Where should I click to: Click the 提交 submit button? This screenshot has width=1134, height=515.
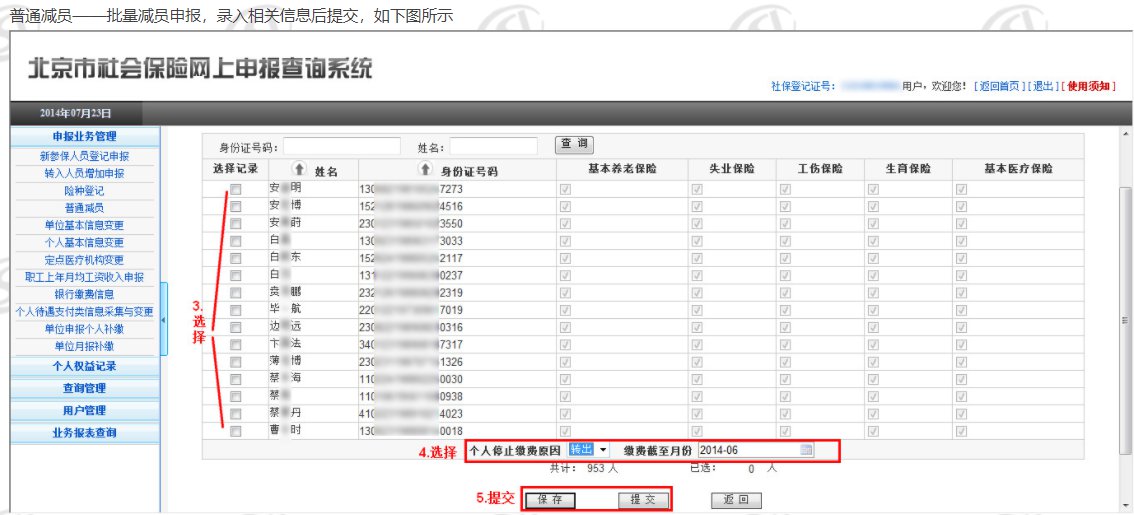pos(642,499)
